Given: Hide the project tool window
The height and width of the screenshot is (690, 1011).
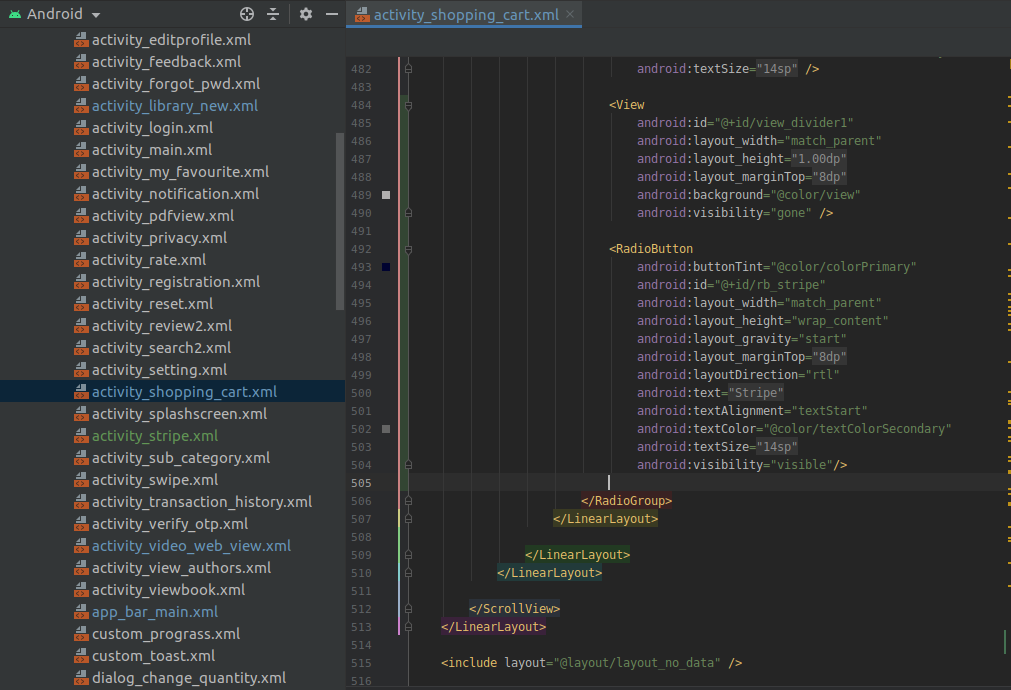Looking at the screenshot, I should point(332,14).
